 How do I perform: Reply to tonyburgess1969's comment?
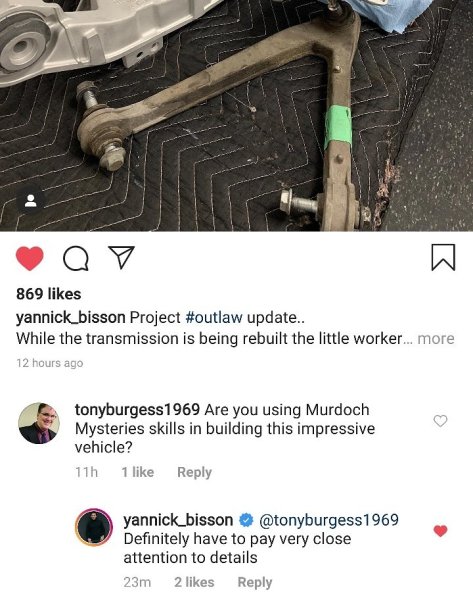(x=194, y=472)
